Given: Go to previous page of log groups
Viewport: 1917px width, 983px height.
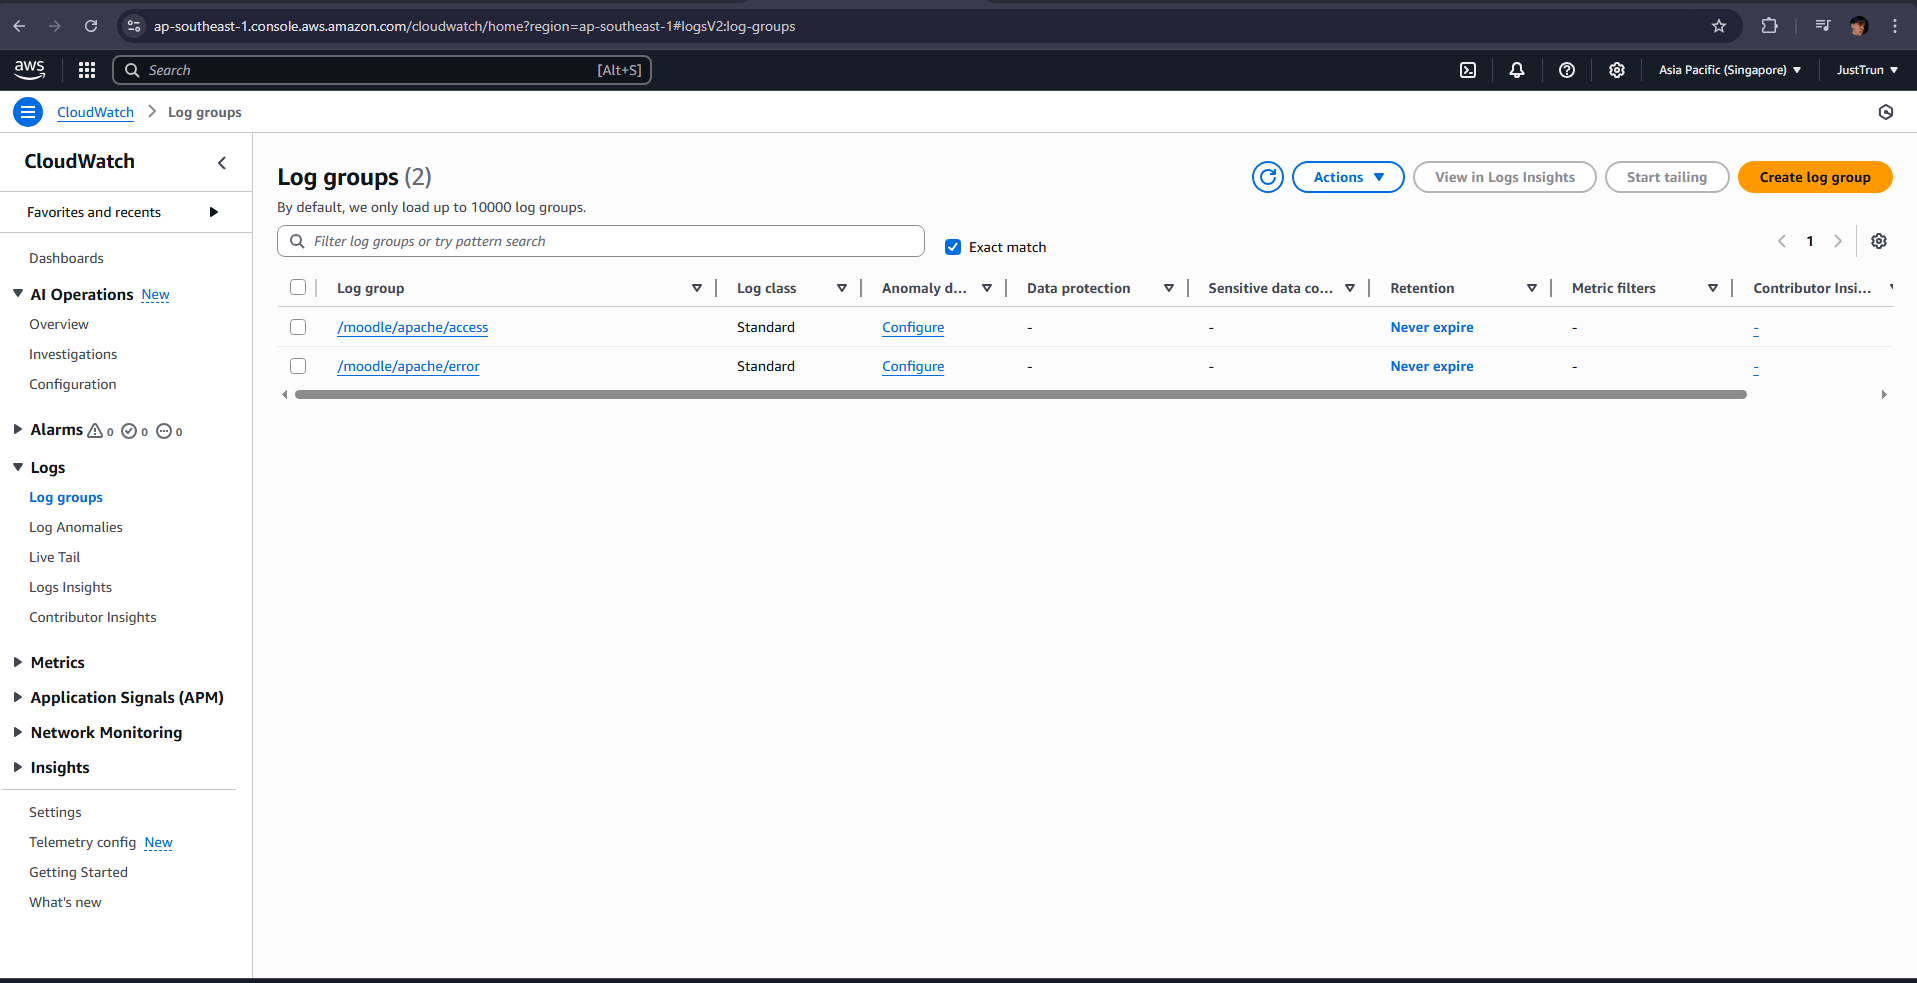Looking at the screenshot, I should pos(1782,241).
